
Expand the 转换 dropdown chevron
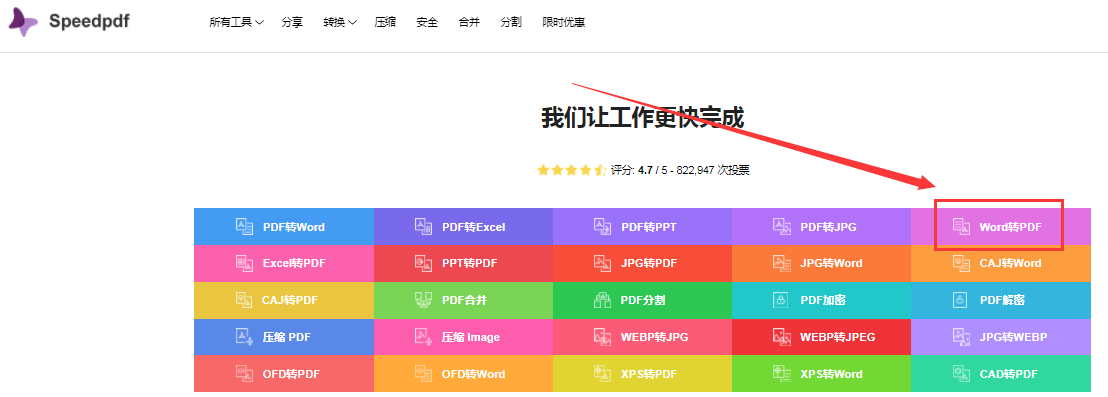click(x=352, y=23)
